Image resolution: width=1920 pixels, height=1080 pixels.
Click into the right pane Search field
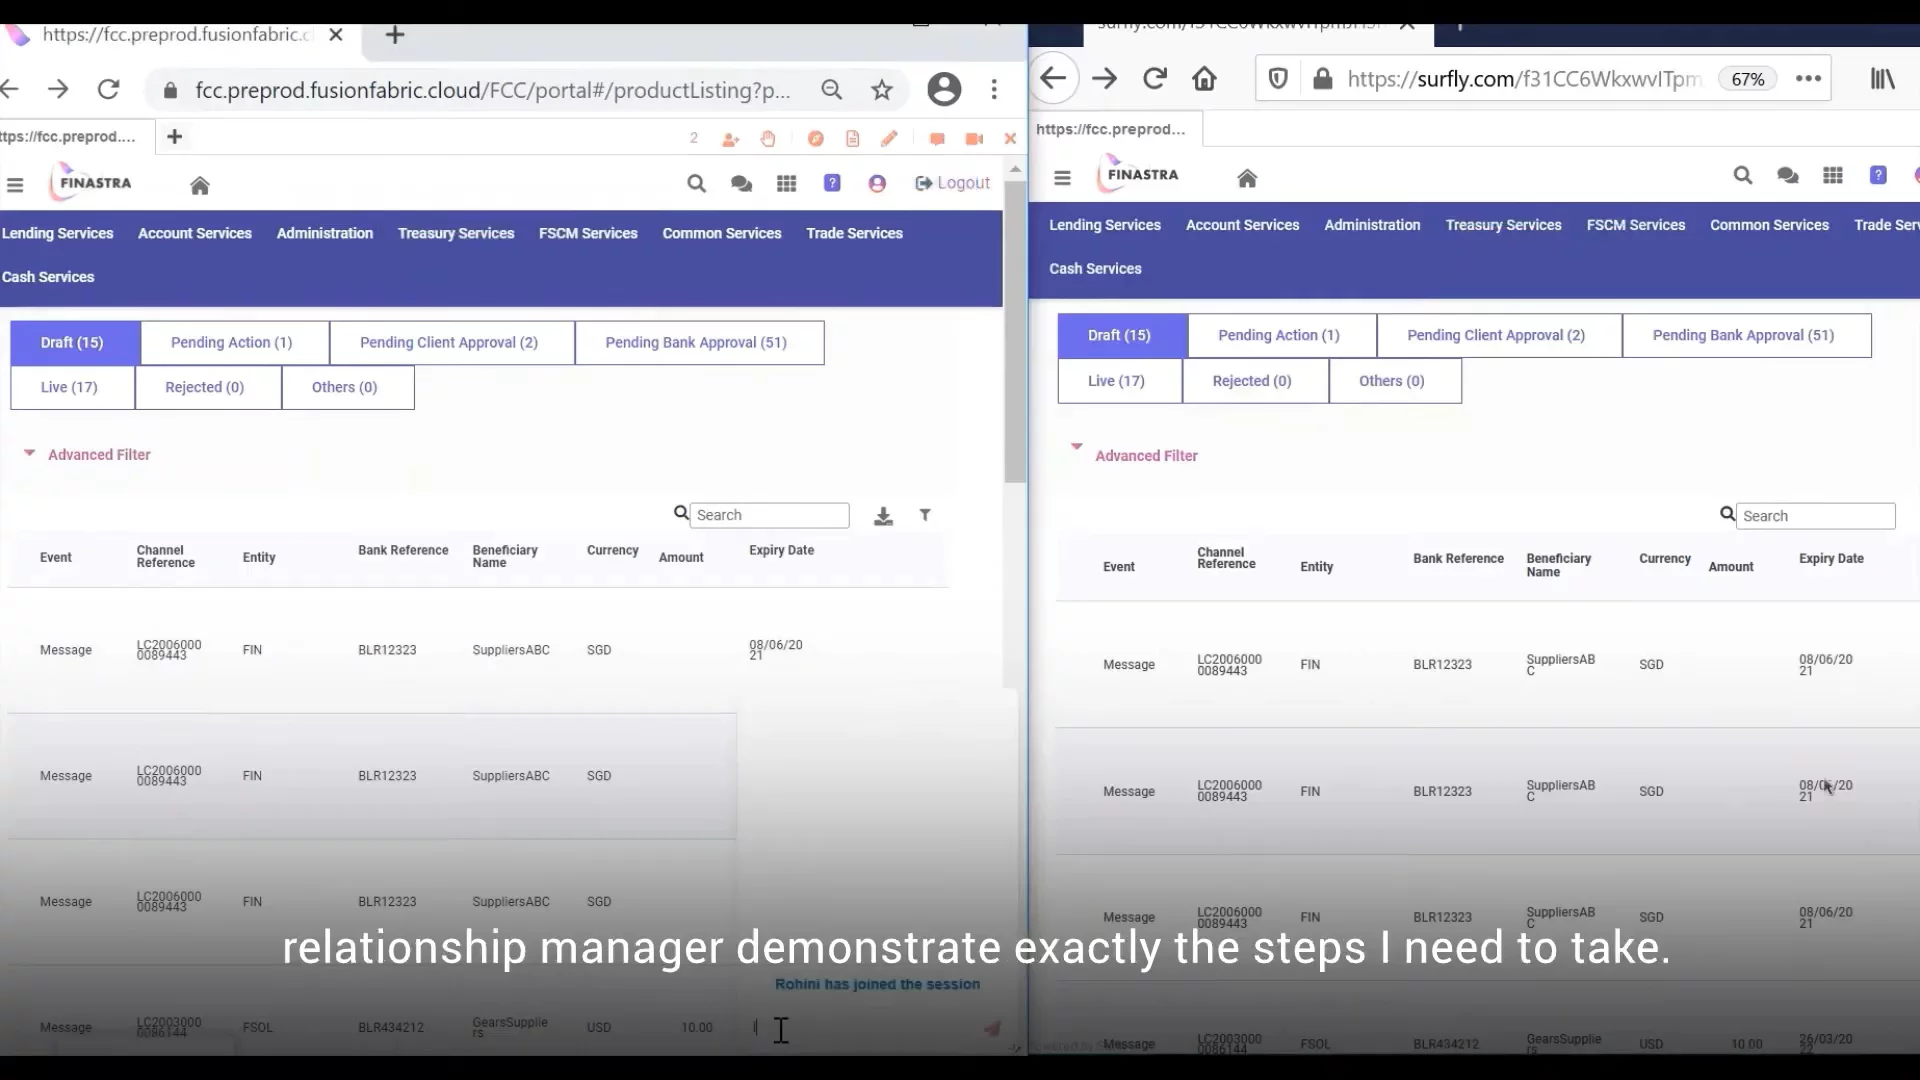pyautogui.click(x=1815, y=516)
